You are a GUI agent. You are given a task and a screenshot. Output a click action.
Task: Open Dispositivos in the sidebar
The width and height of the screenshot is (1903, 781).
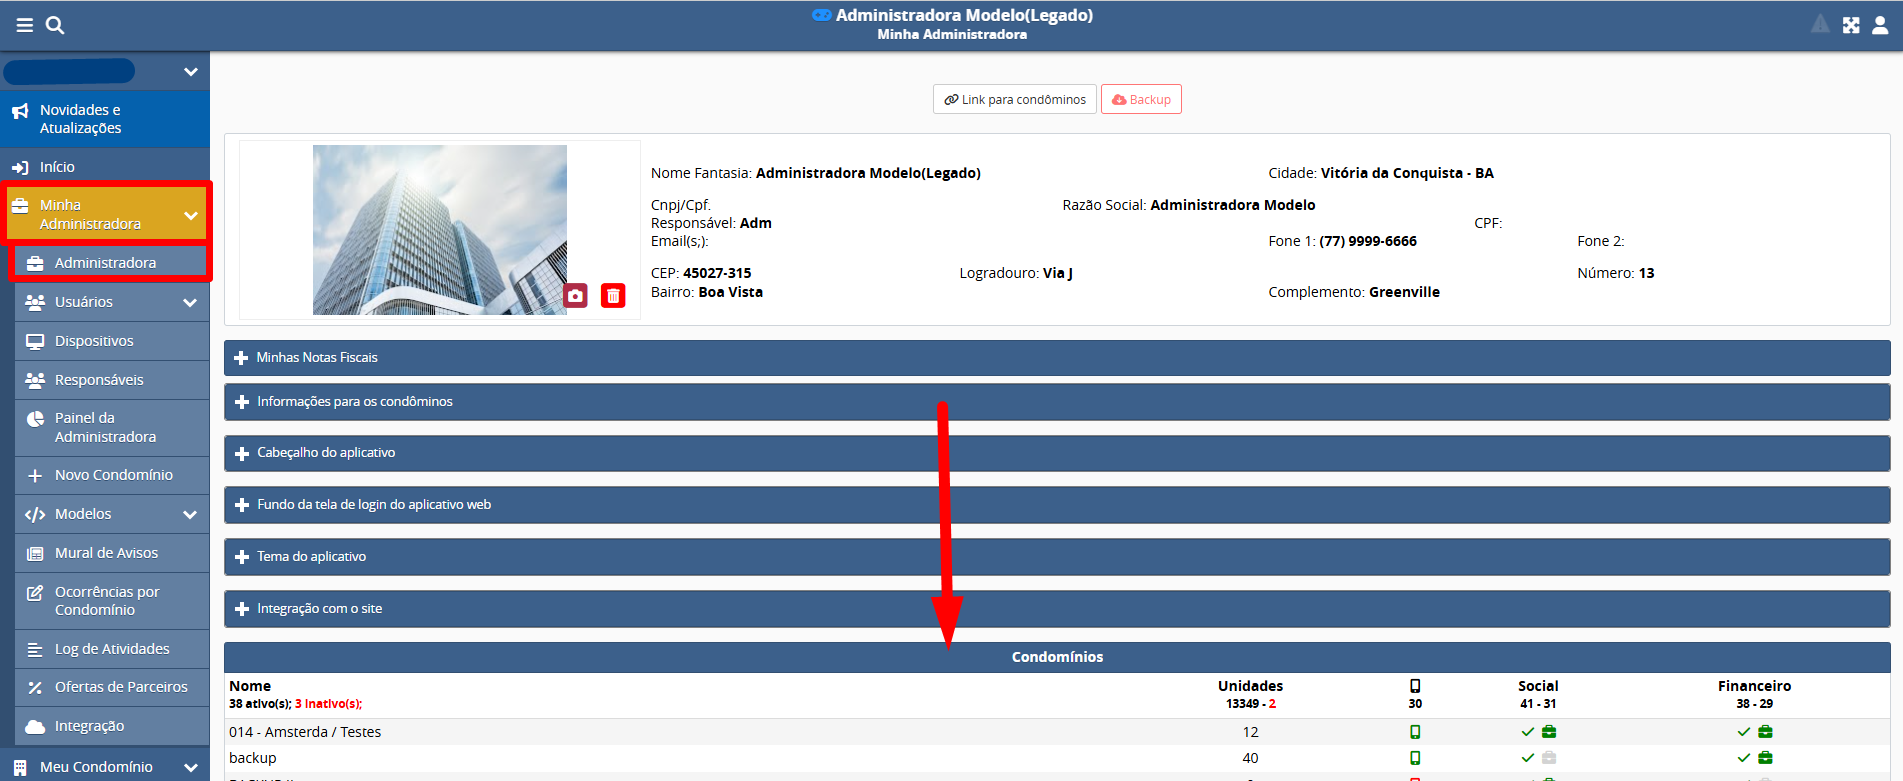[94, 341]
